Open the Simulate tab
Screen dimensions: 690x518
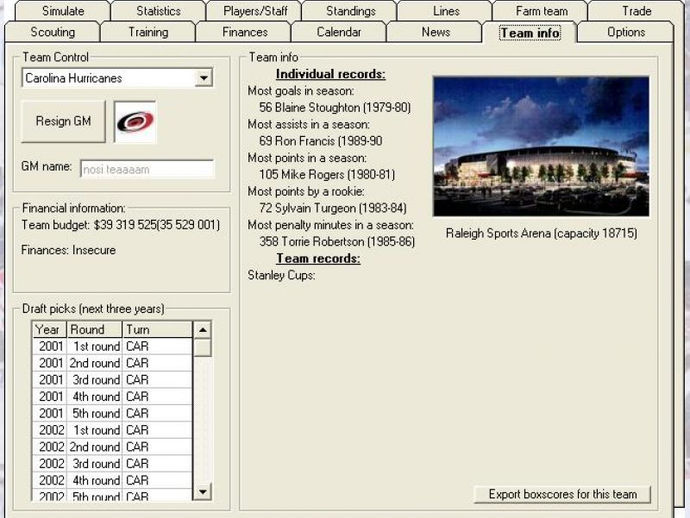(63, 11)
